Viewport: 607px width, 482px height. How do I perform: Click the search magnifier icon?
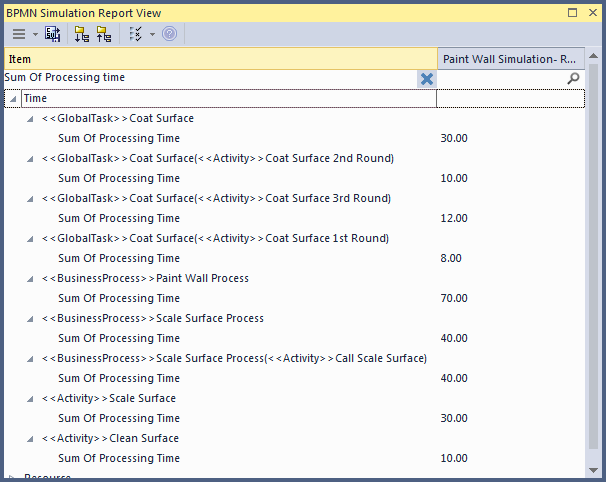573,78
